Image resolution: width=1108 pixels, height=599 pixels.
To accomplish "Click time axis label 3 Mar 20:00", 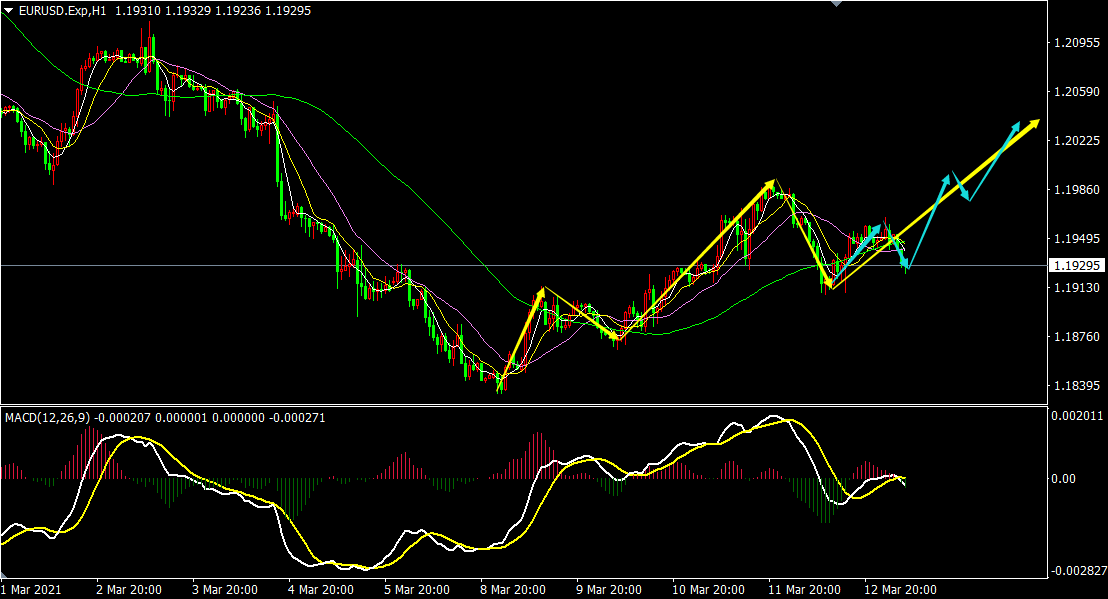I will [225, 590].
